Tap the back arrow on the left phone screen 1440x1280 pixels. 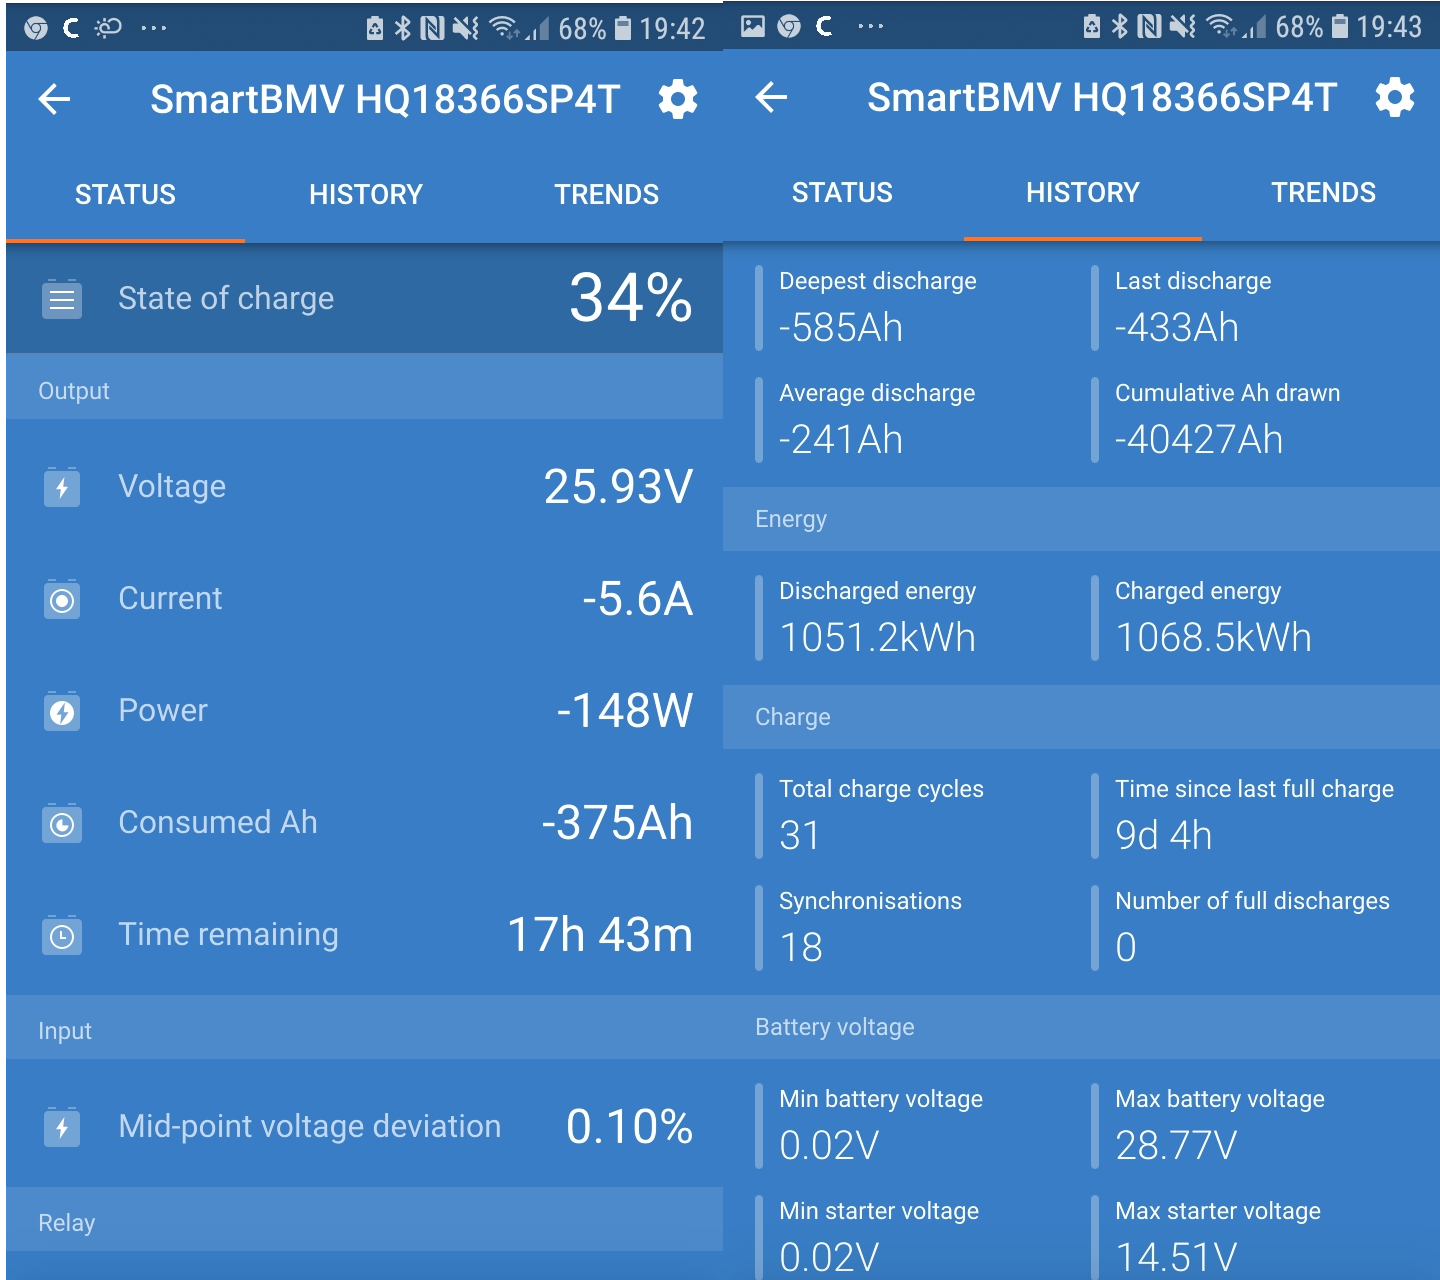point(54,99)
